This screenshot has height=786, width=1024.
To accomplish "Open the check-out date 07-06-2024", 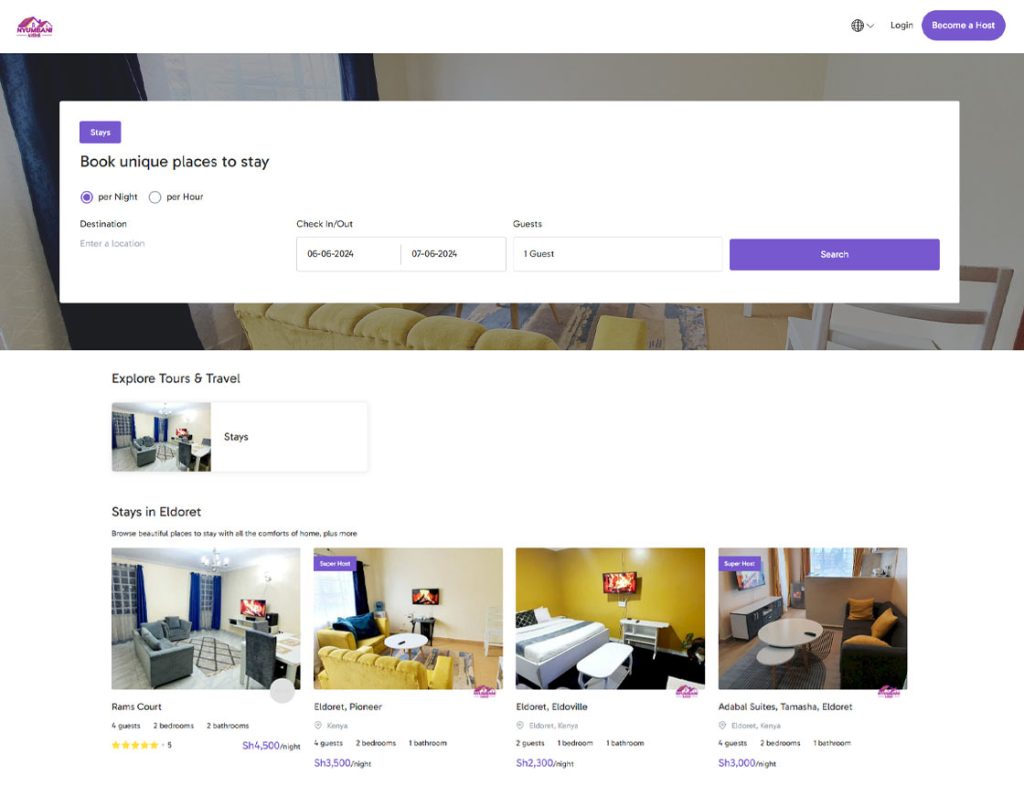I will [x=452, y=254].
